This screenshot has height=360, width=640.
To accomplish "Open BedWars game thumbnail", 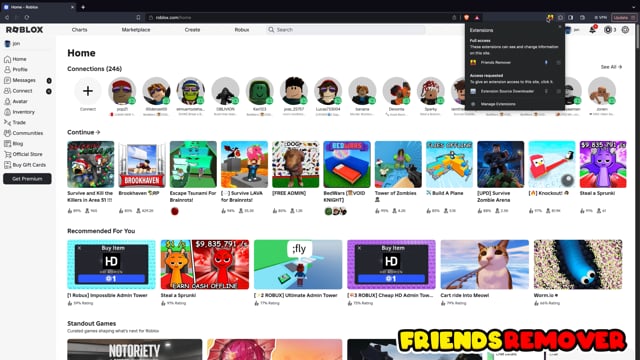I will 347,164.
